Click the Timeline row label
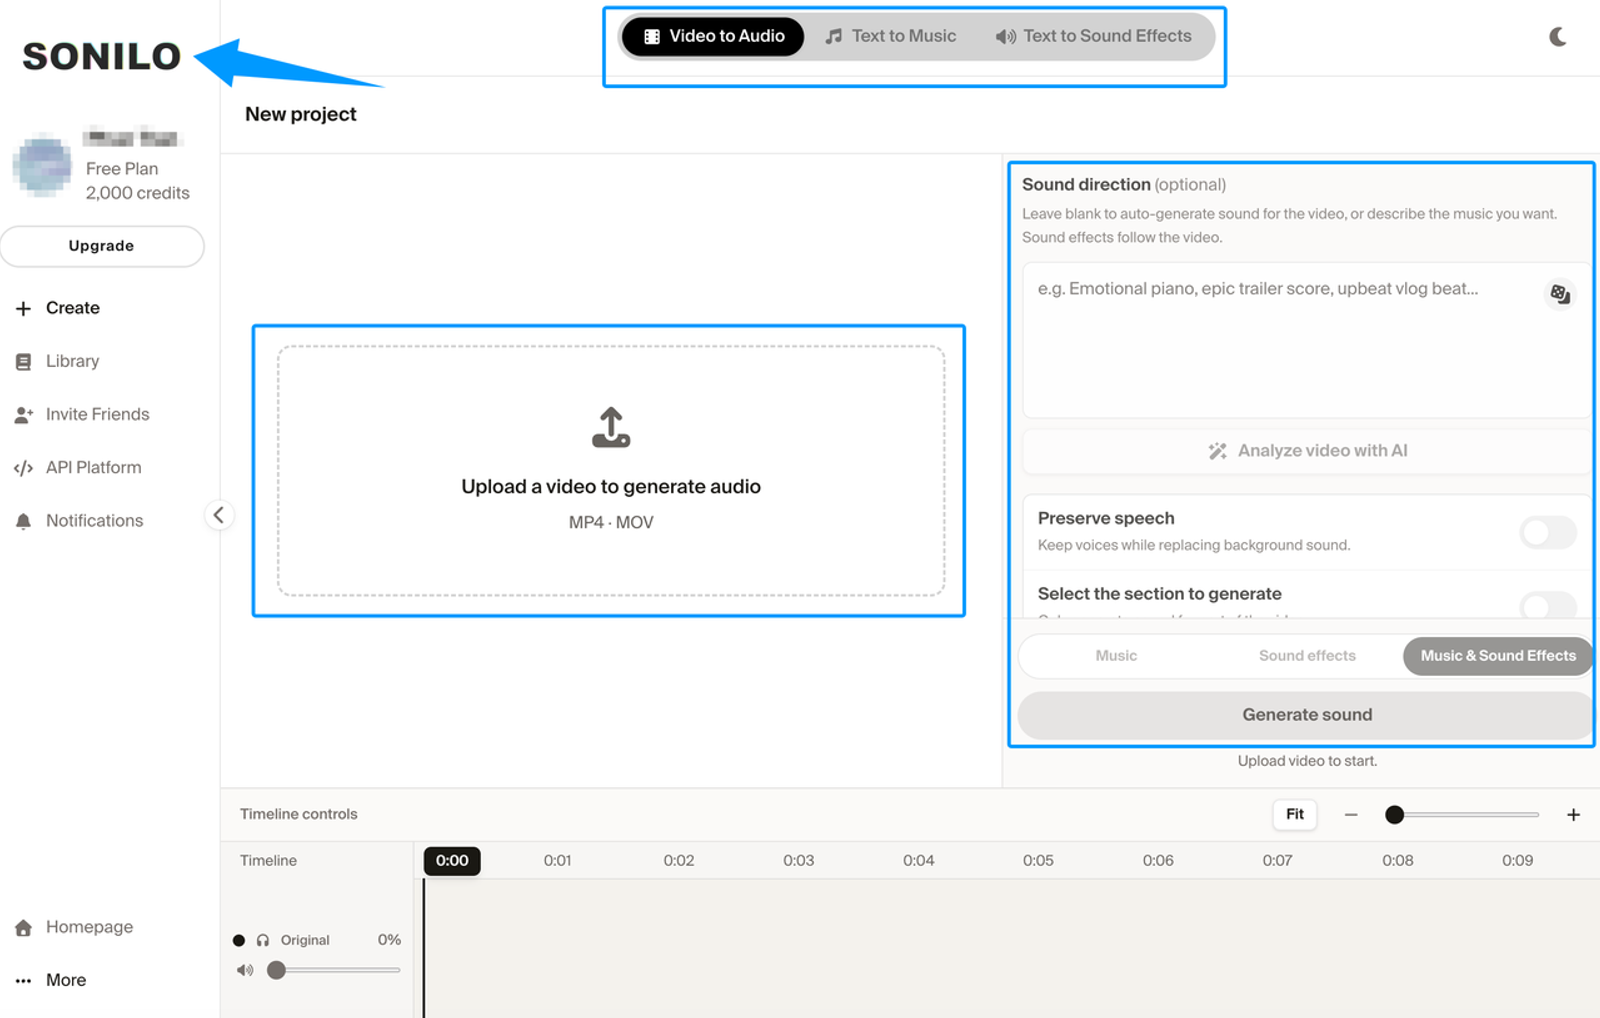The image size is (1600, 1018). click(x=268, y=860)
